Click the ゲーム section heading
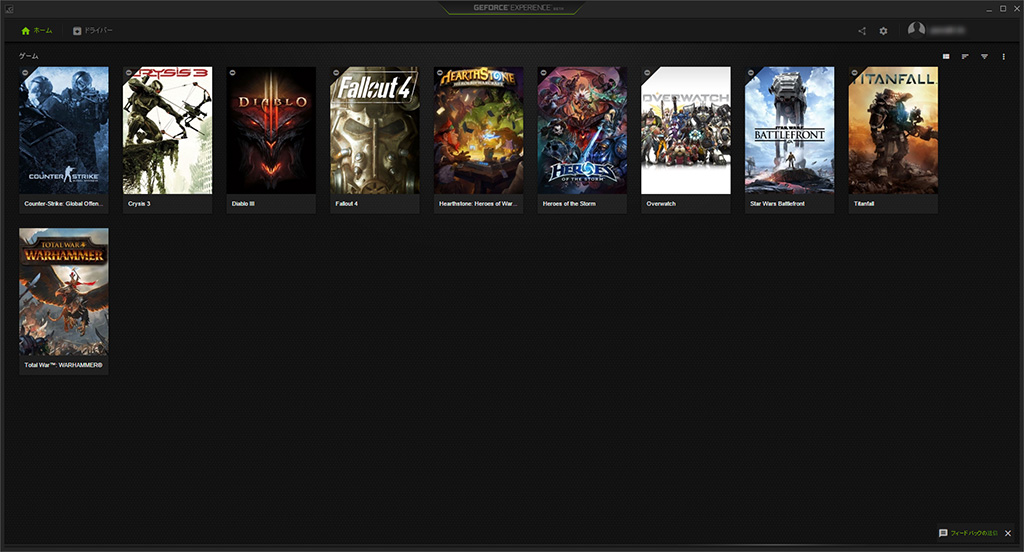The height and width of the screenshot is (552, 1024). [29, 56]
